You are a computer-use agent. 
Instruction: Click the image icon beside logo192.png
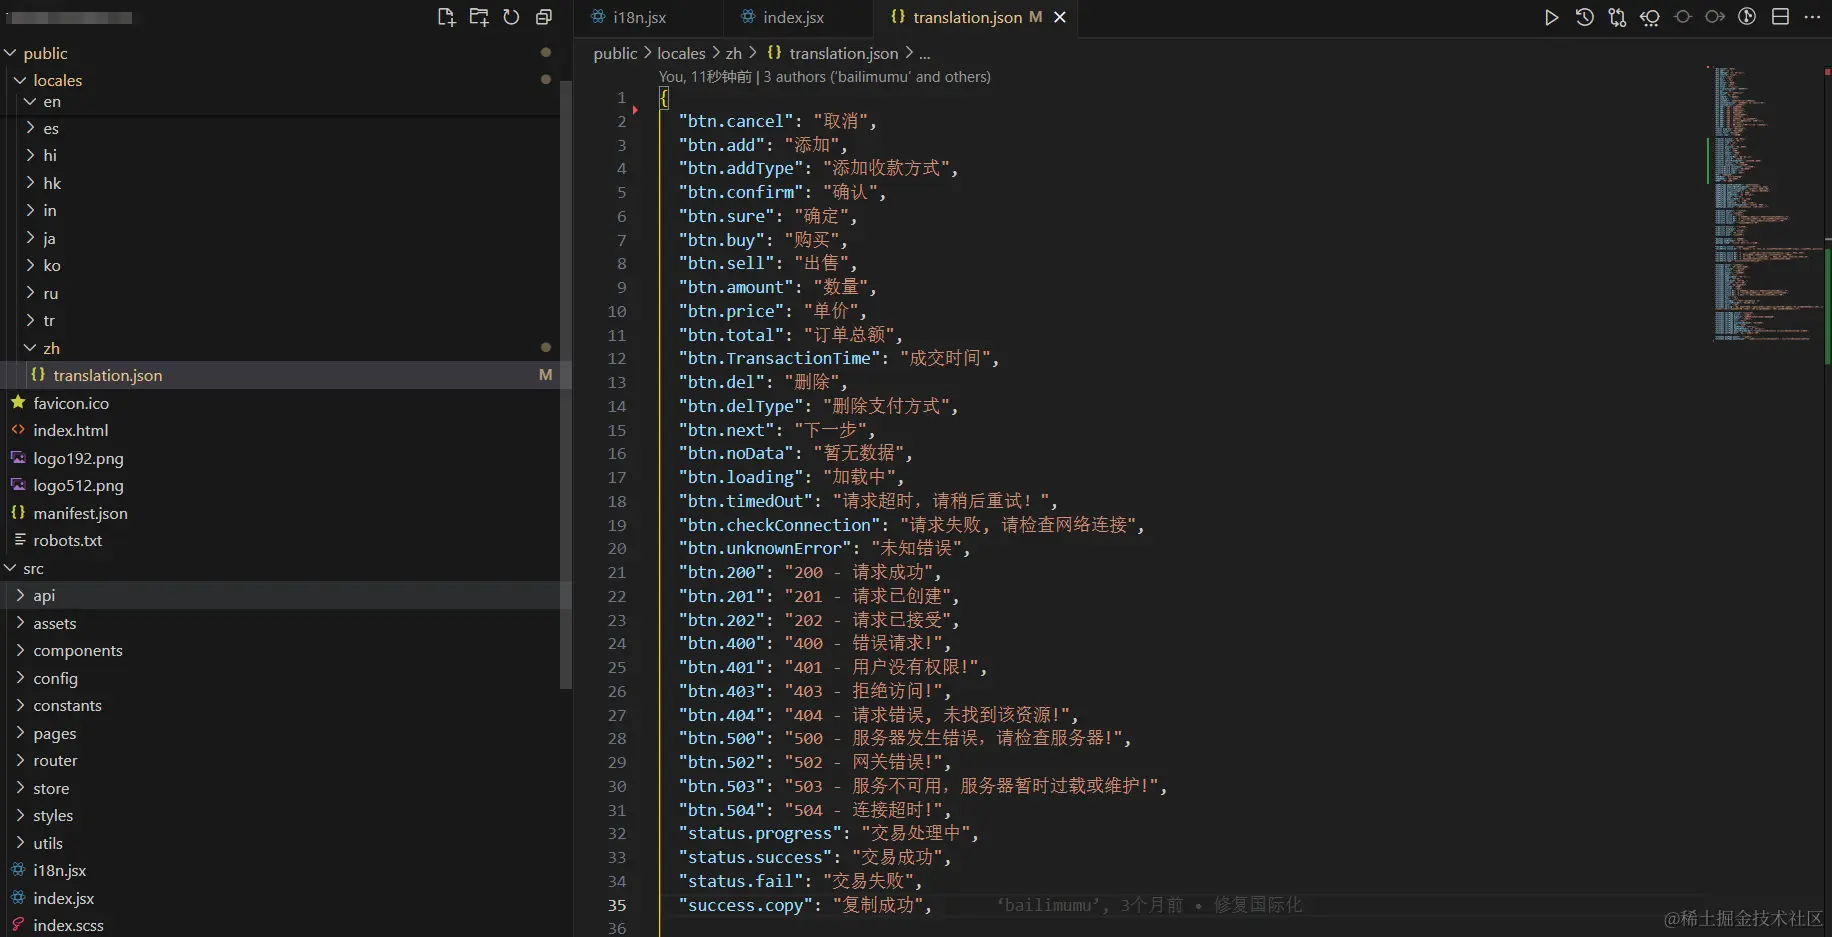(18, 457)
